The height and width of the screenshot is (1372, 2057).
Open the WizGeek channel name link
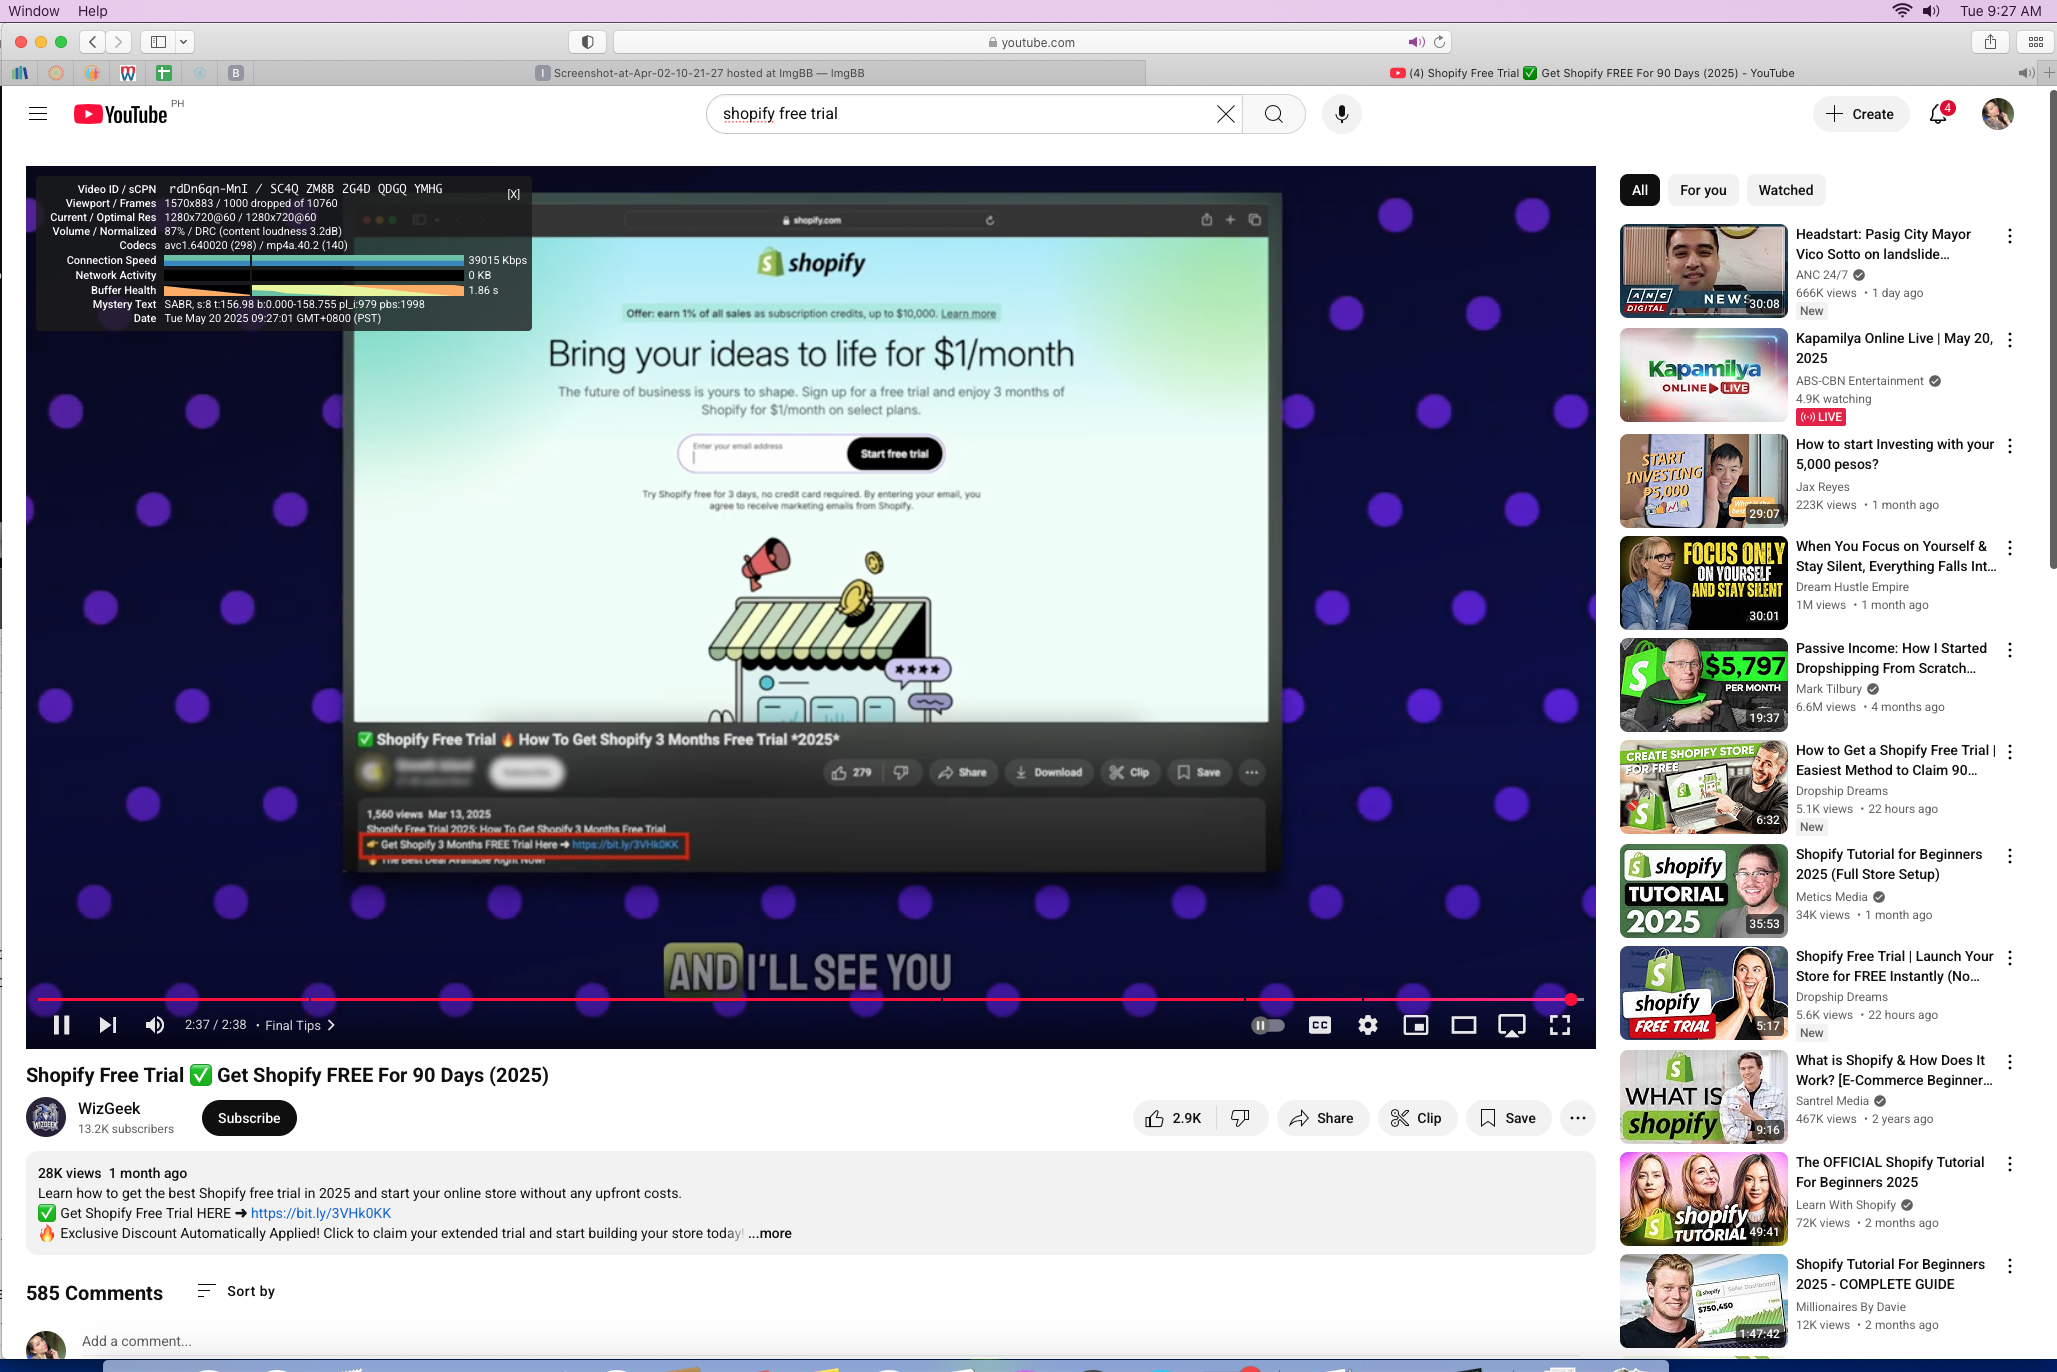(x=109, y=1108)
